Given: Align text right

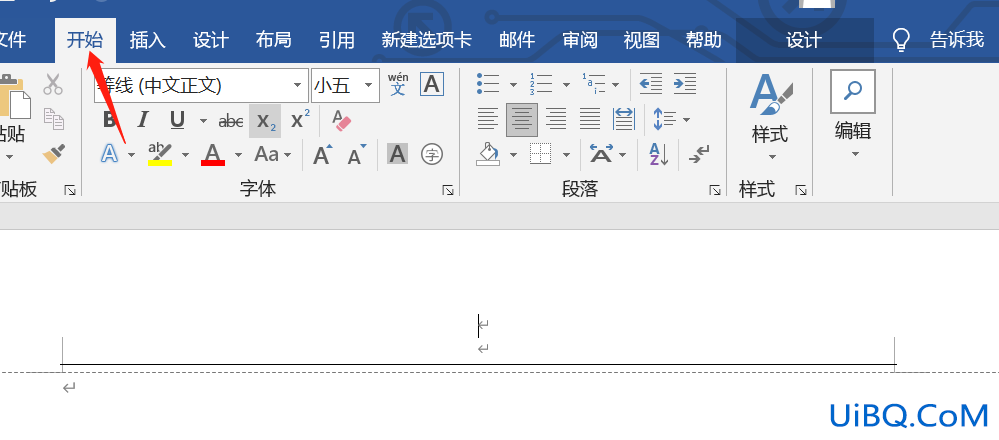Looking at the screenshot, I should [x=556, y=118].
